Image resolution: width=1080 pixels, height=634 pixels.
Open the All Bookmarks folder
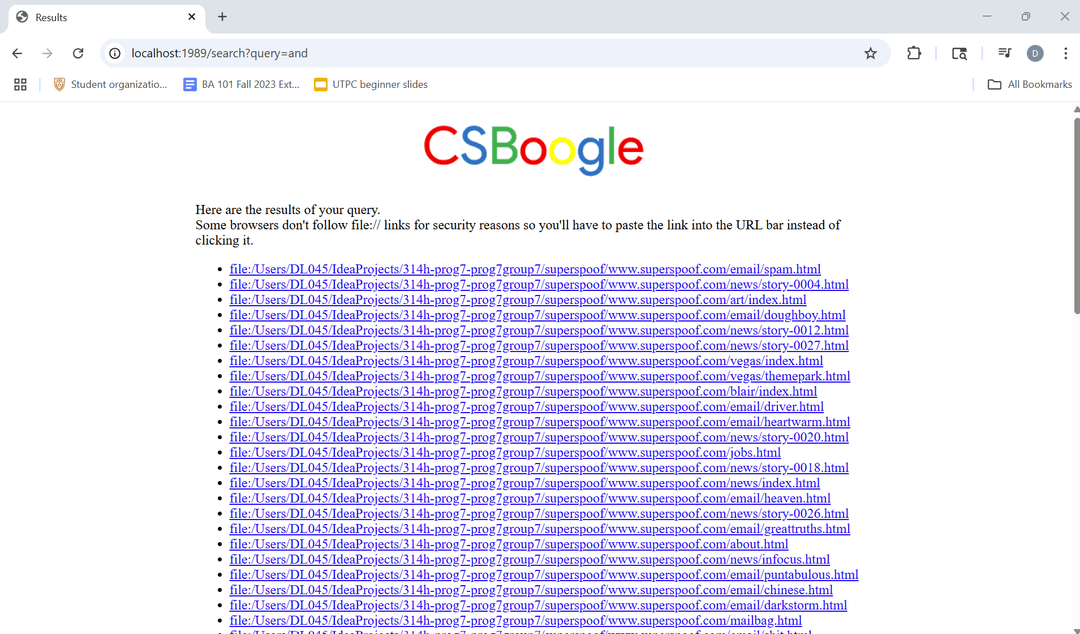pos(1030,85)
